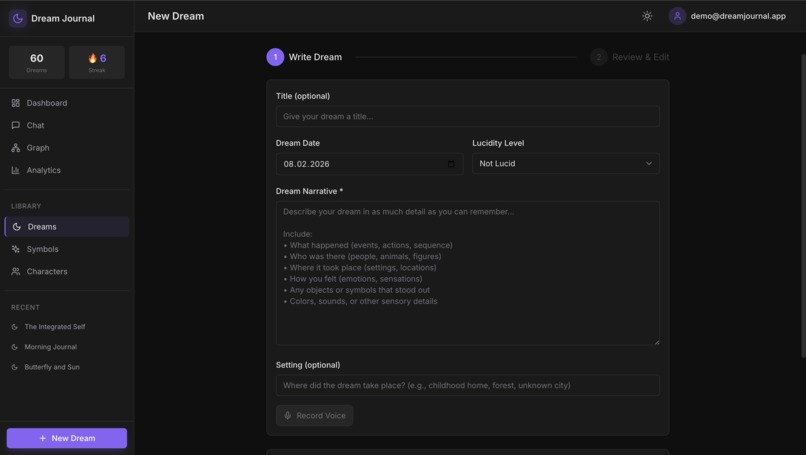The width and height of the screenshot is (806, 455).
Task: Open the Symbols library
Action: [x=67, y=249]
